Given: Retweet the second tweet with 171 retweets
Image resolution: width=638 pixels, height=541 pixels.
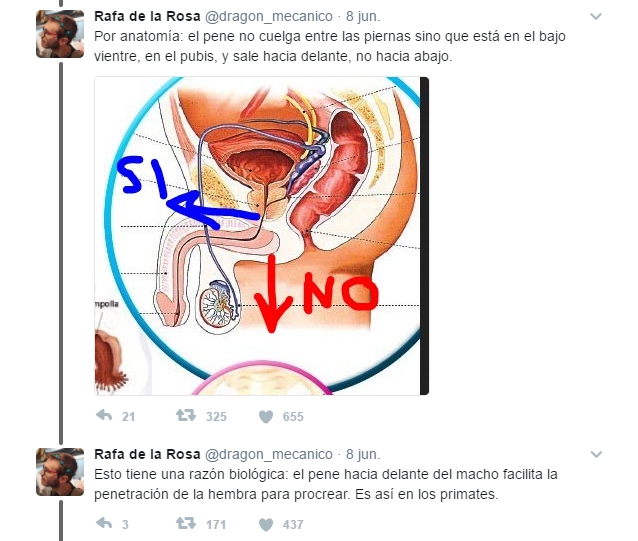Looking at the screenshot, I should [186, 524].
